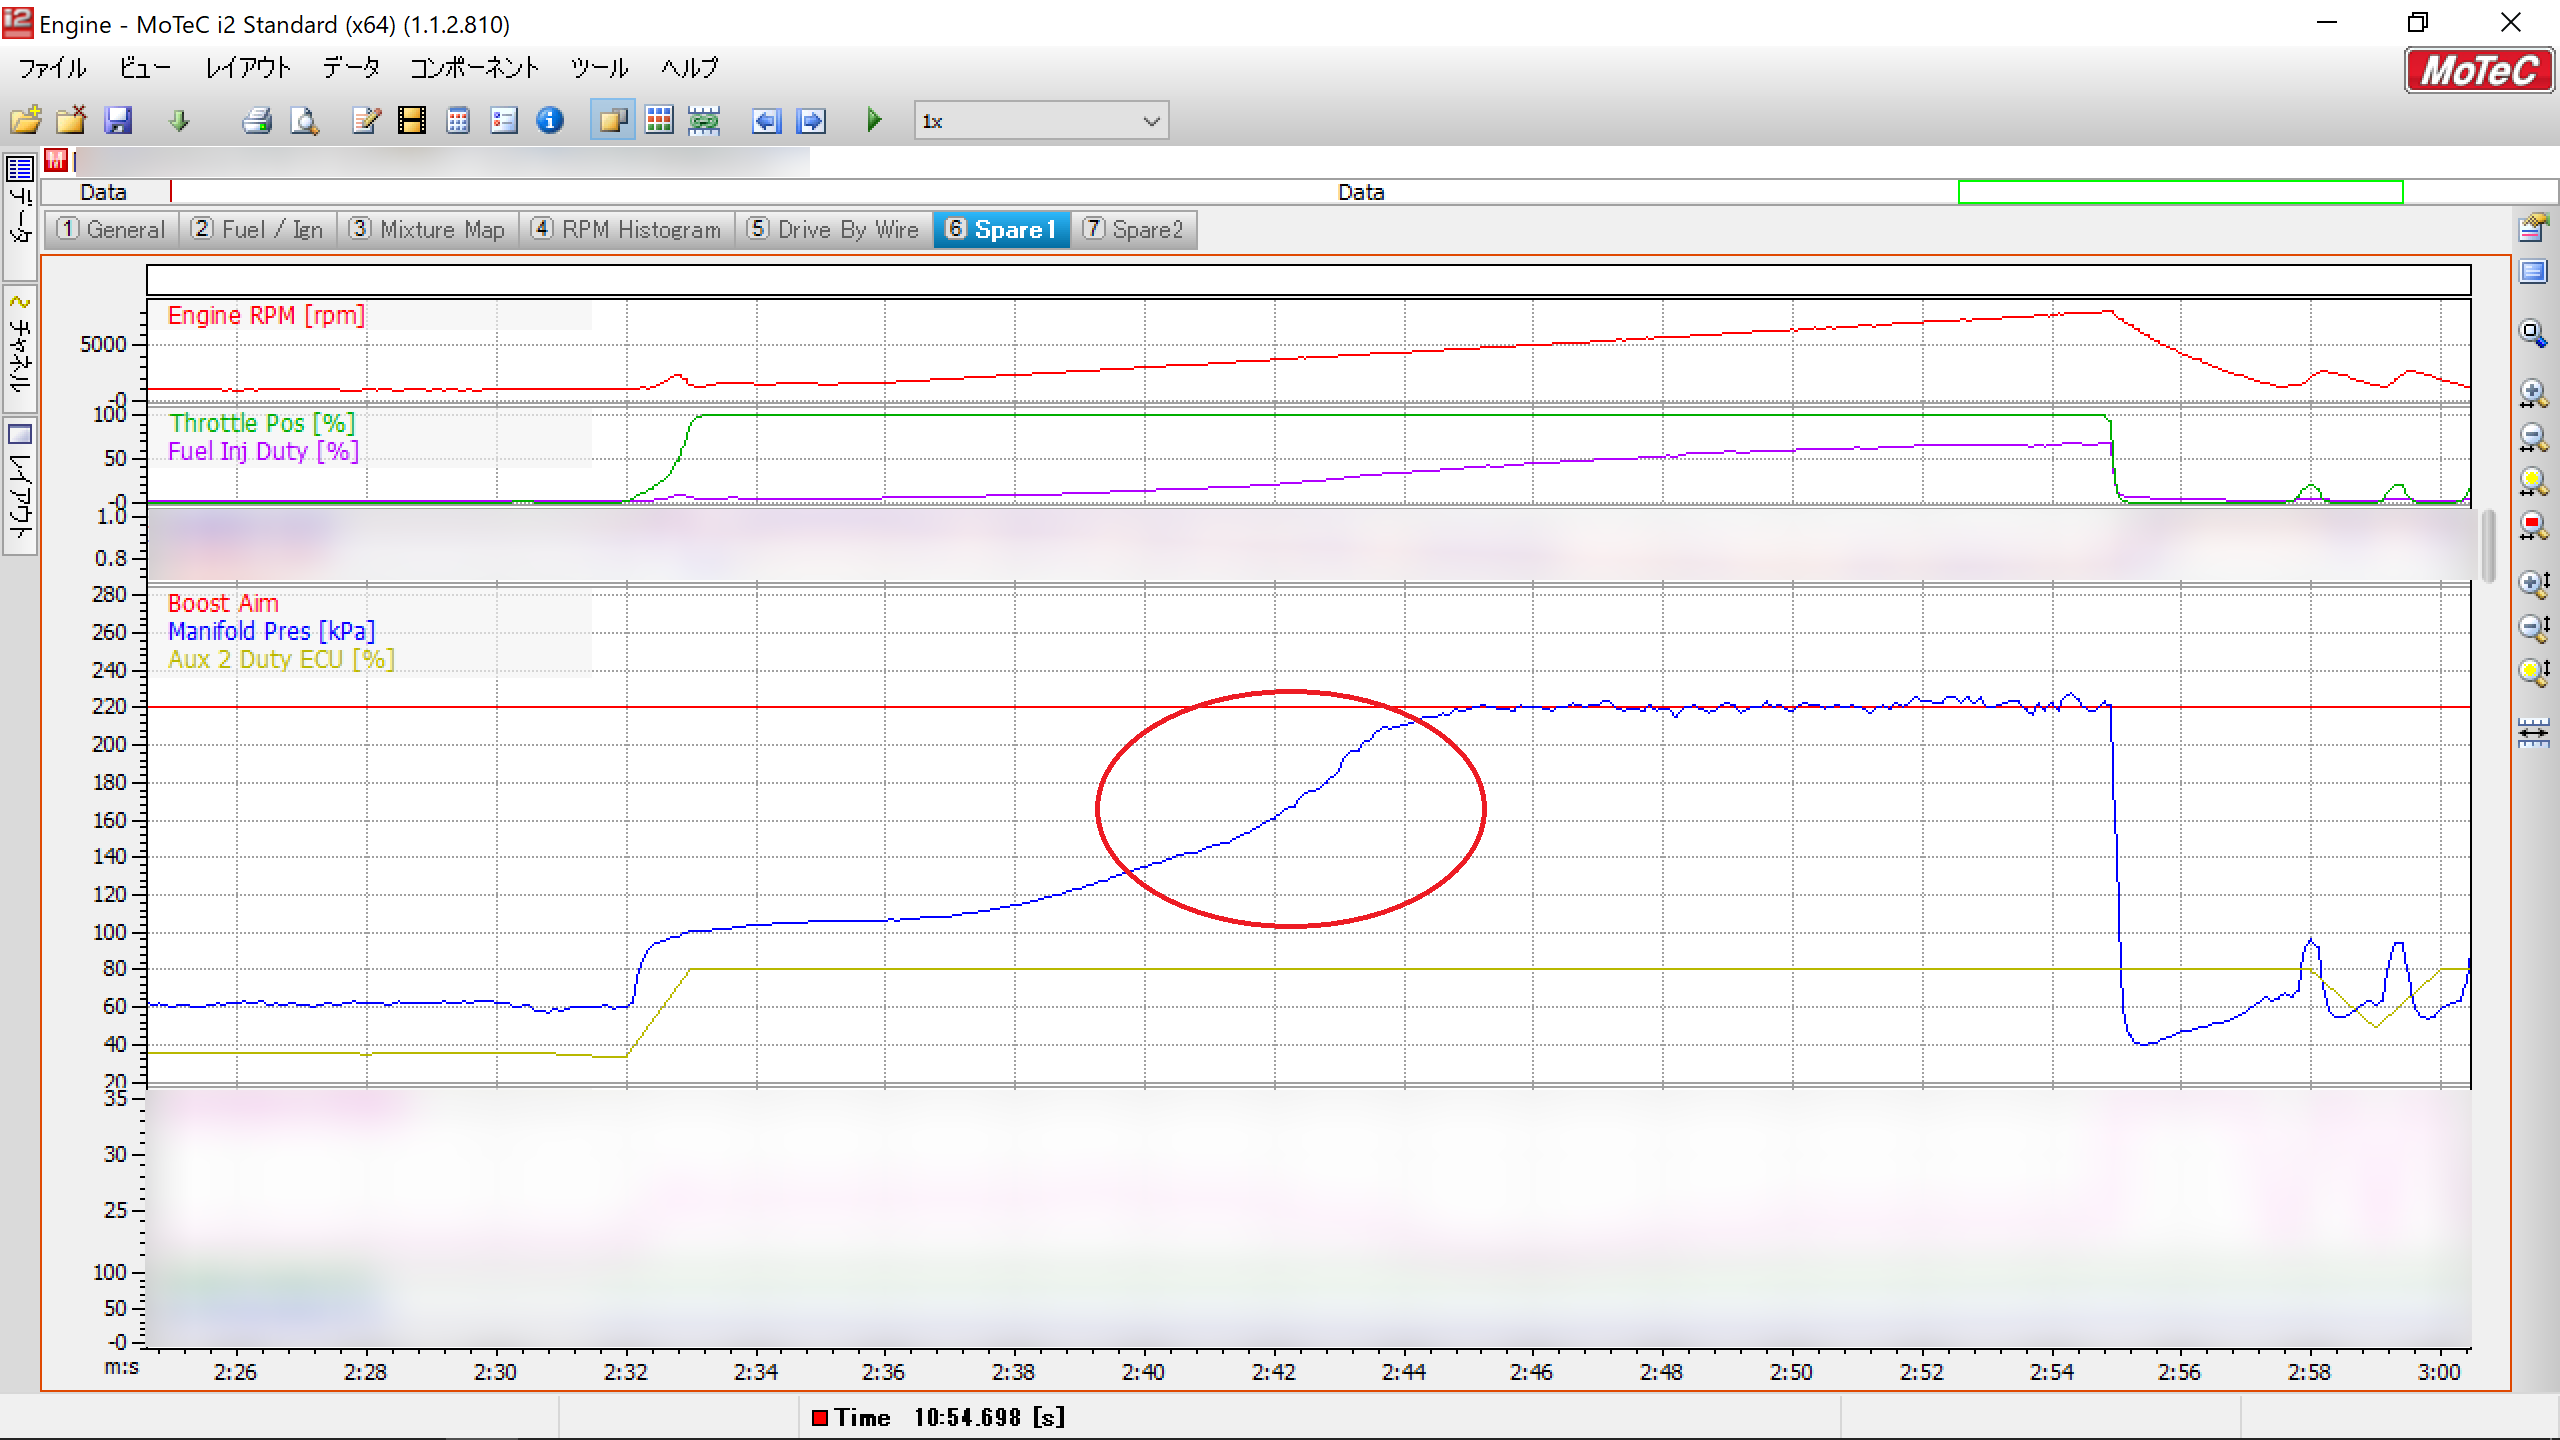Toggle the colored grid tile button
Viewport: 2560px width, 1440px height.
tap(659, 121)
